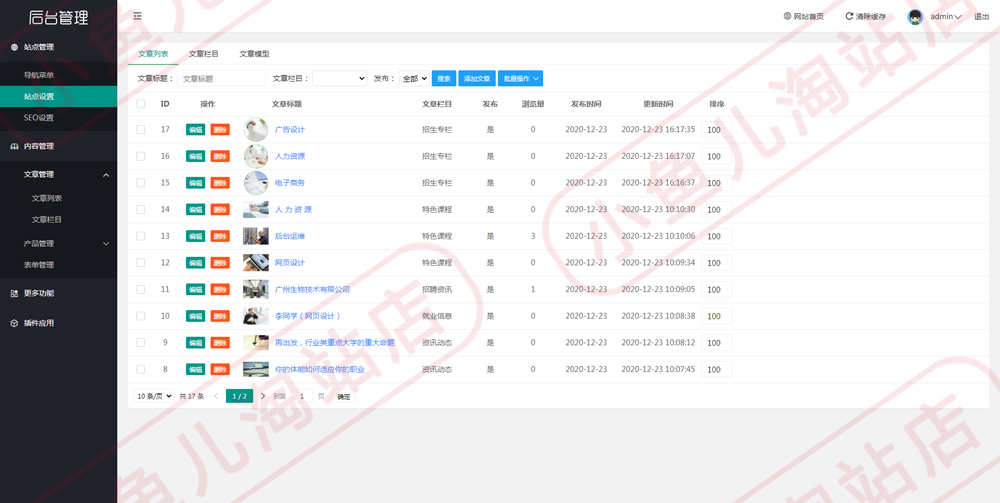Open the admin user dropdown

946,17
